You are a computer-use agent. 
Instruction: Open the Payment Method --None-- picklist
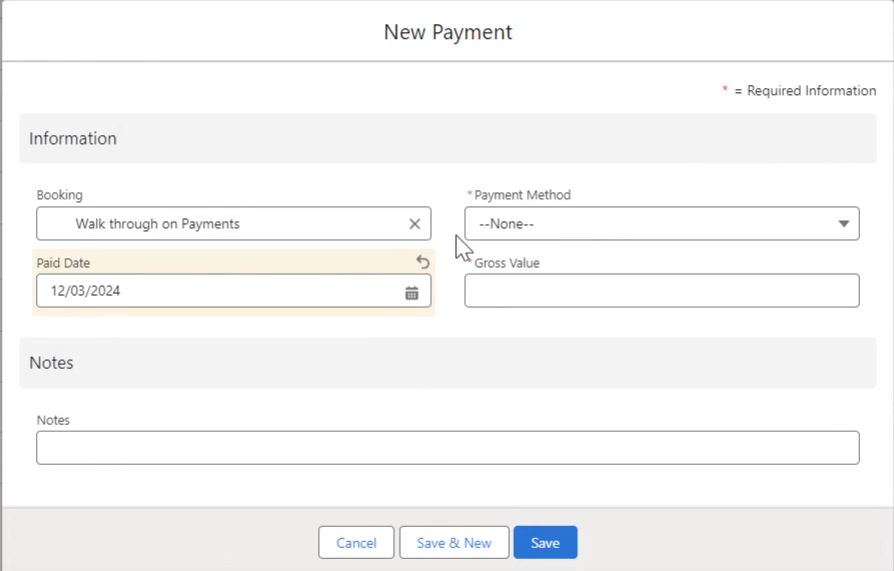pyautogui.click(x=661, y=224)
